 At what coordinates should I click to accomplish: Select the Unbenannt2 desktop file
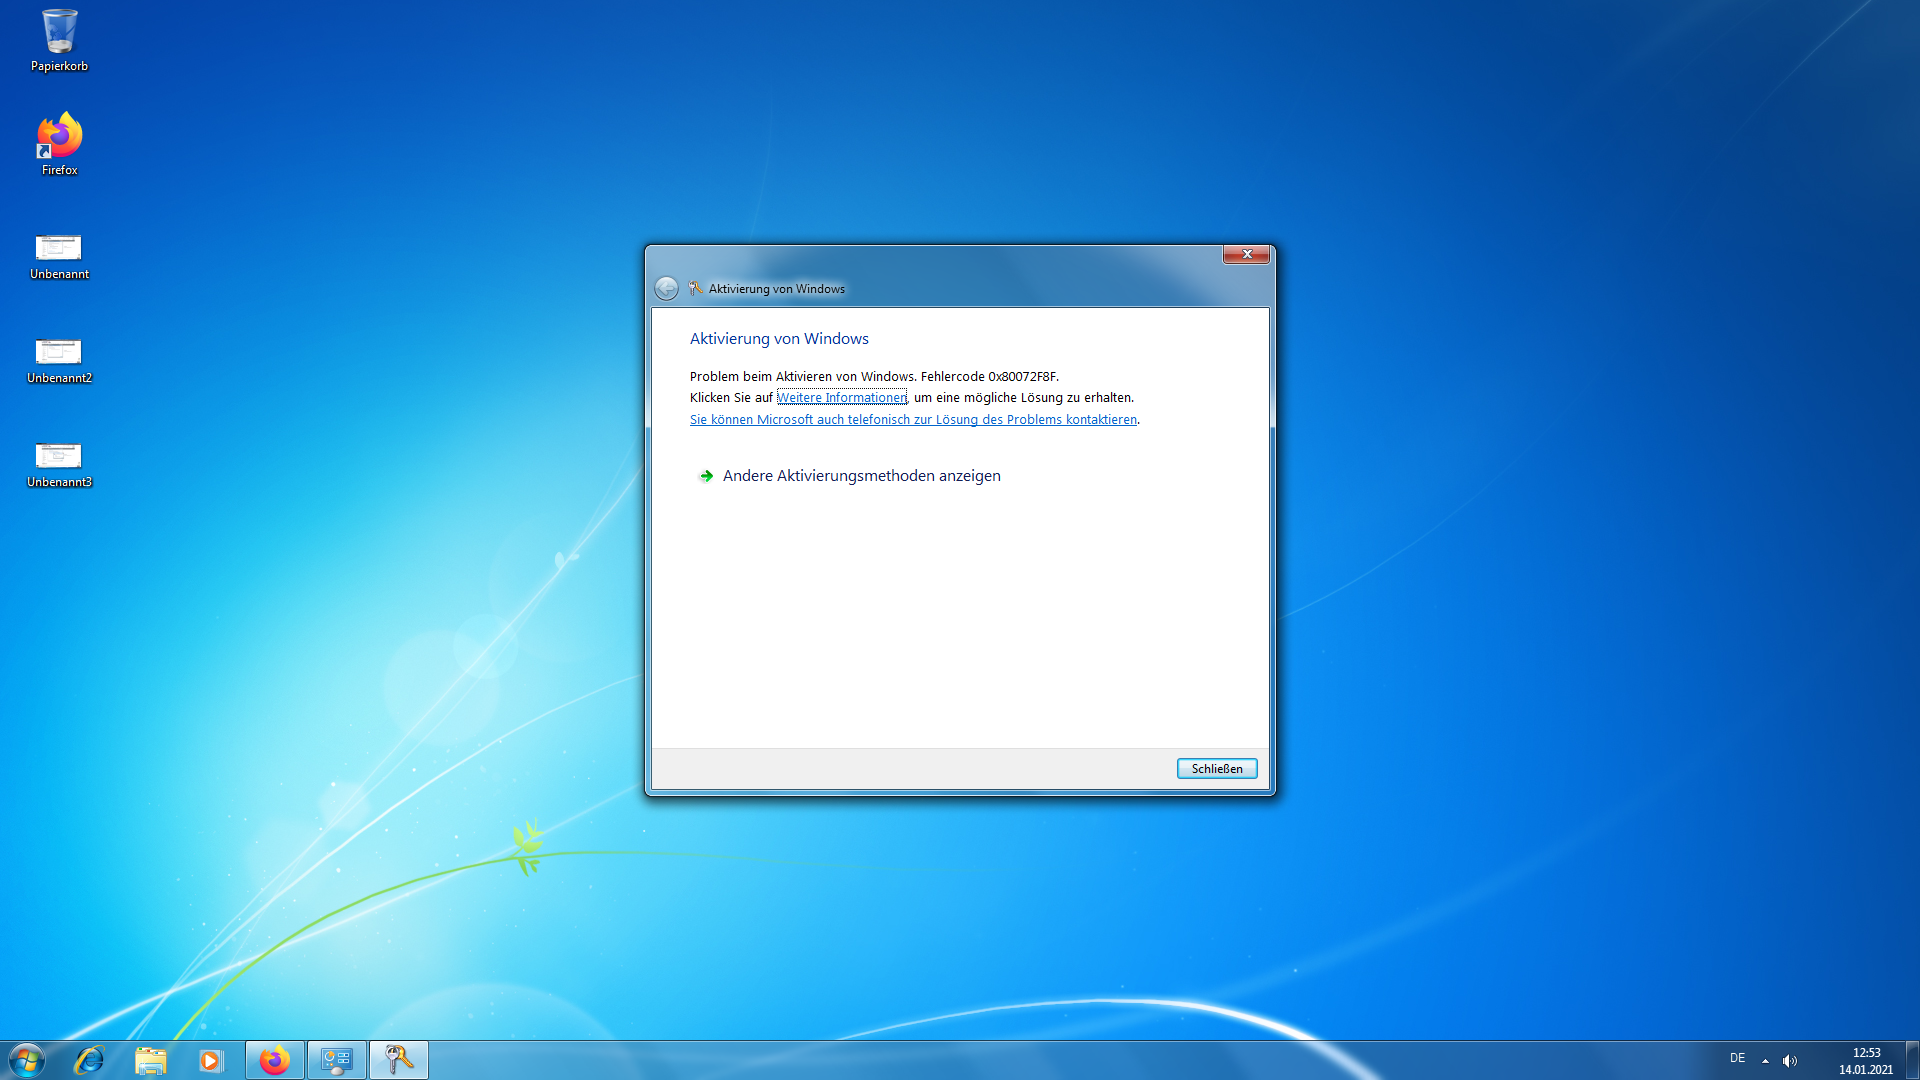[59, 352]
